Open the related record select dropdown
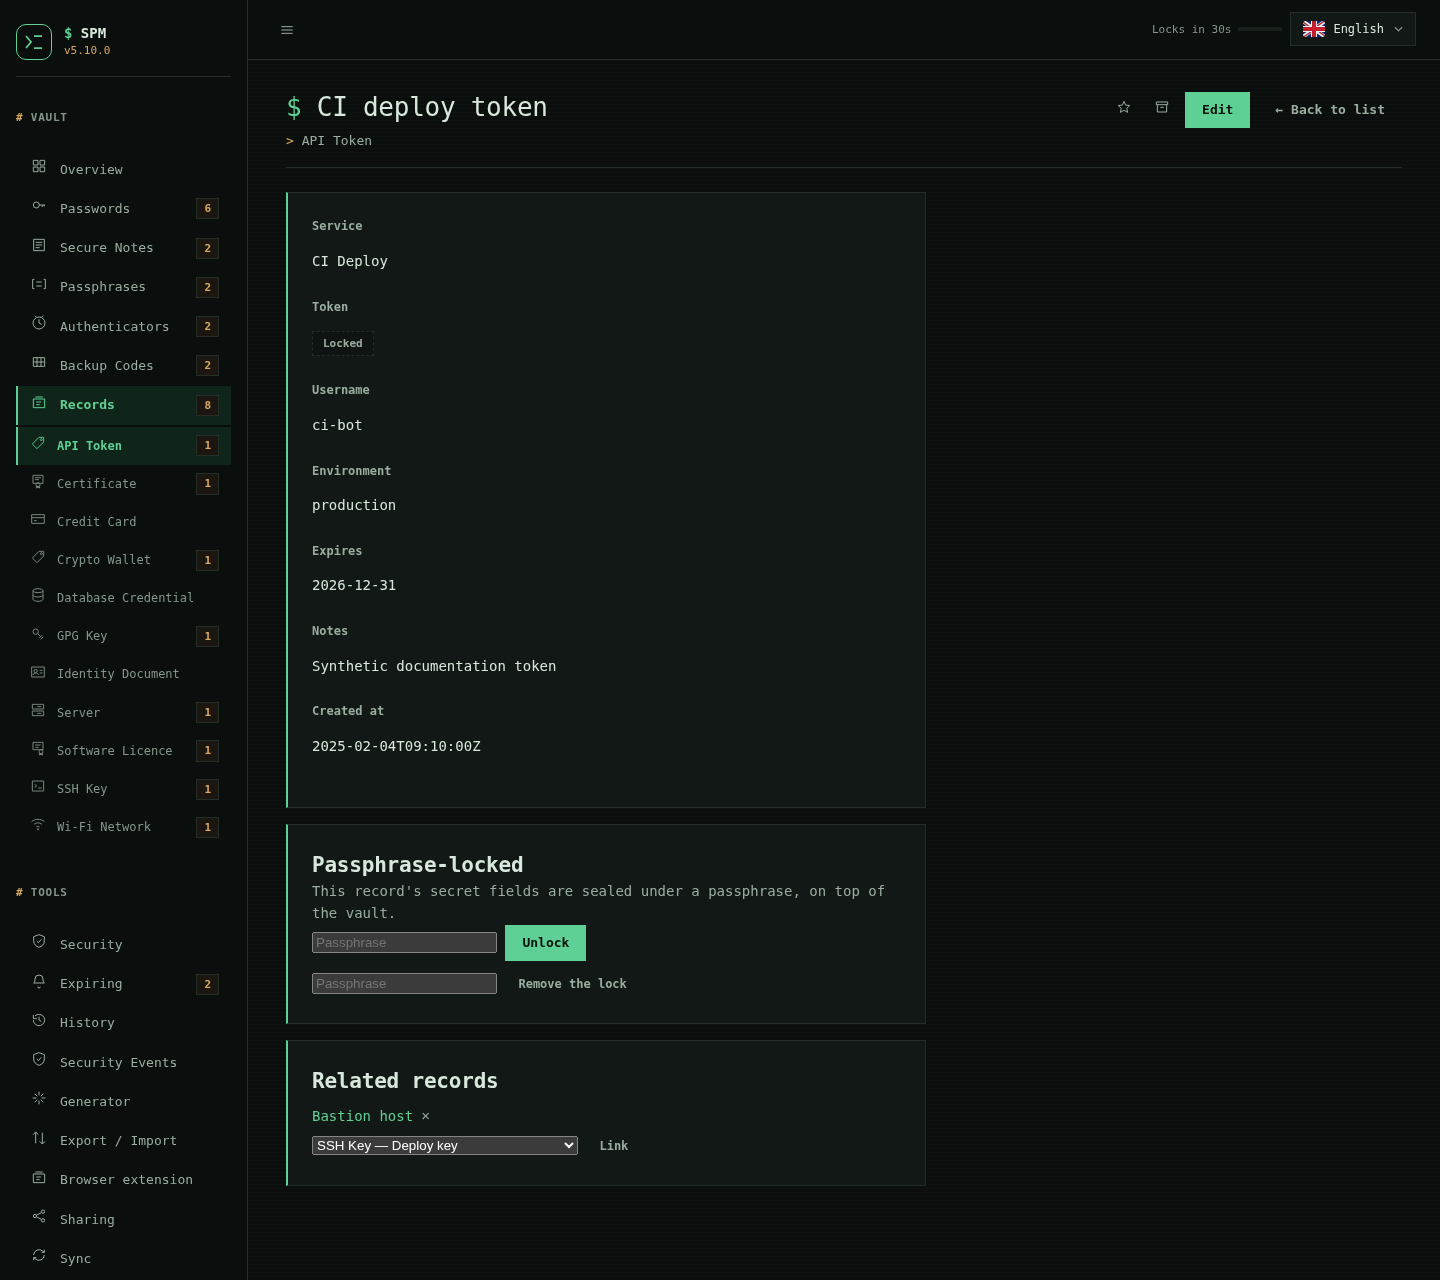 (445, 1146)
